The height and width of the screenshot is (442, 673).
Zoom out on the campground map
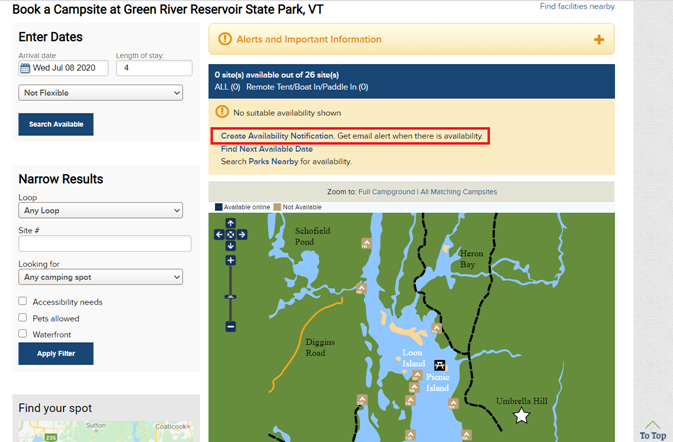230,327
